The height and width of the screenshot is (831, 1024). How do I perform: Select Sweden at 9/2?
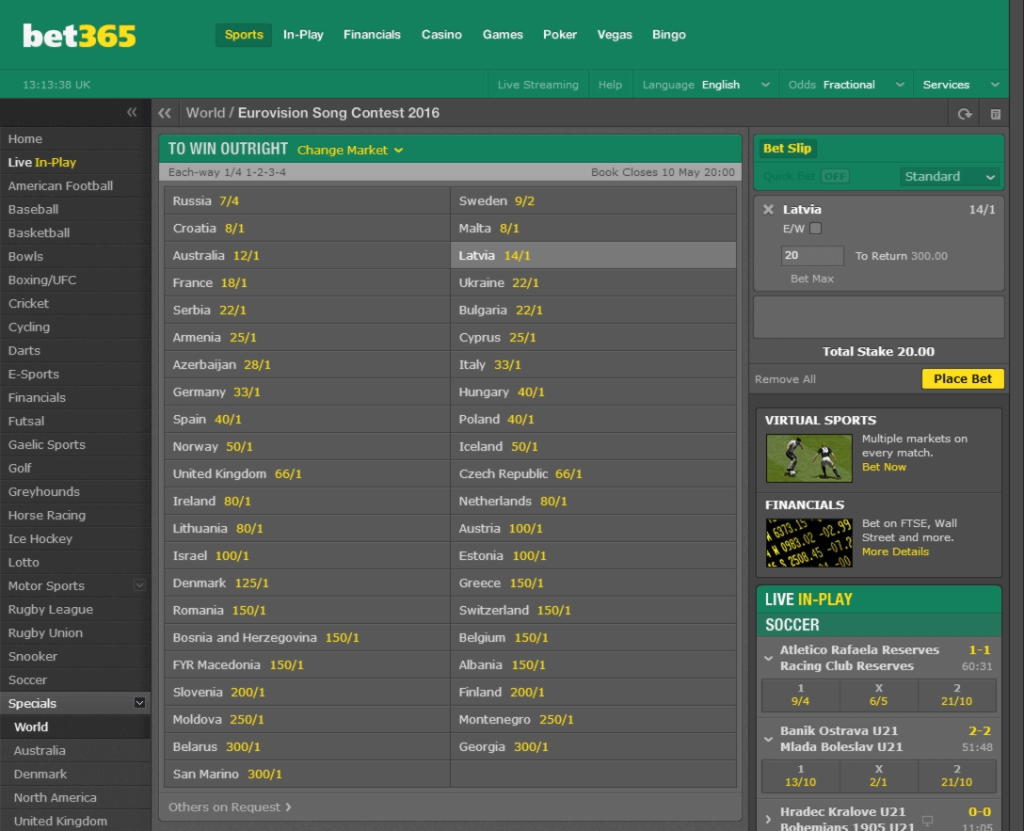point(593,201)
